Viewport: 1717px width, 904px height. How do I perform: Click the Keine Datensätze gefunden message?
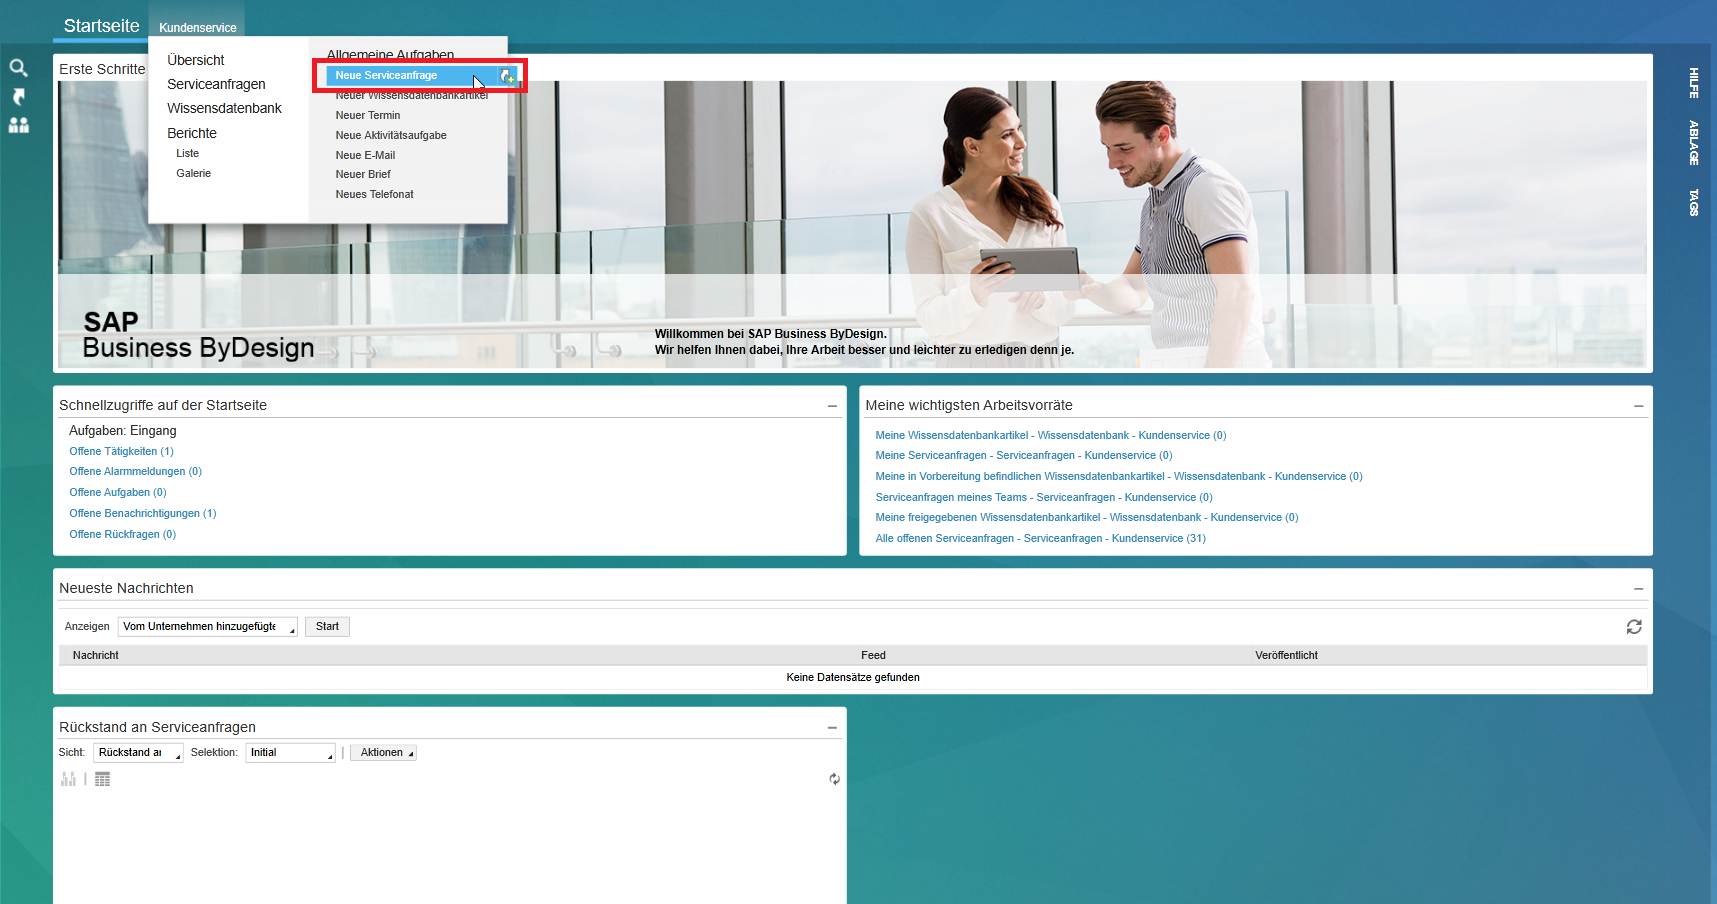click(853, 678)
